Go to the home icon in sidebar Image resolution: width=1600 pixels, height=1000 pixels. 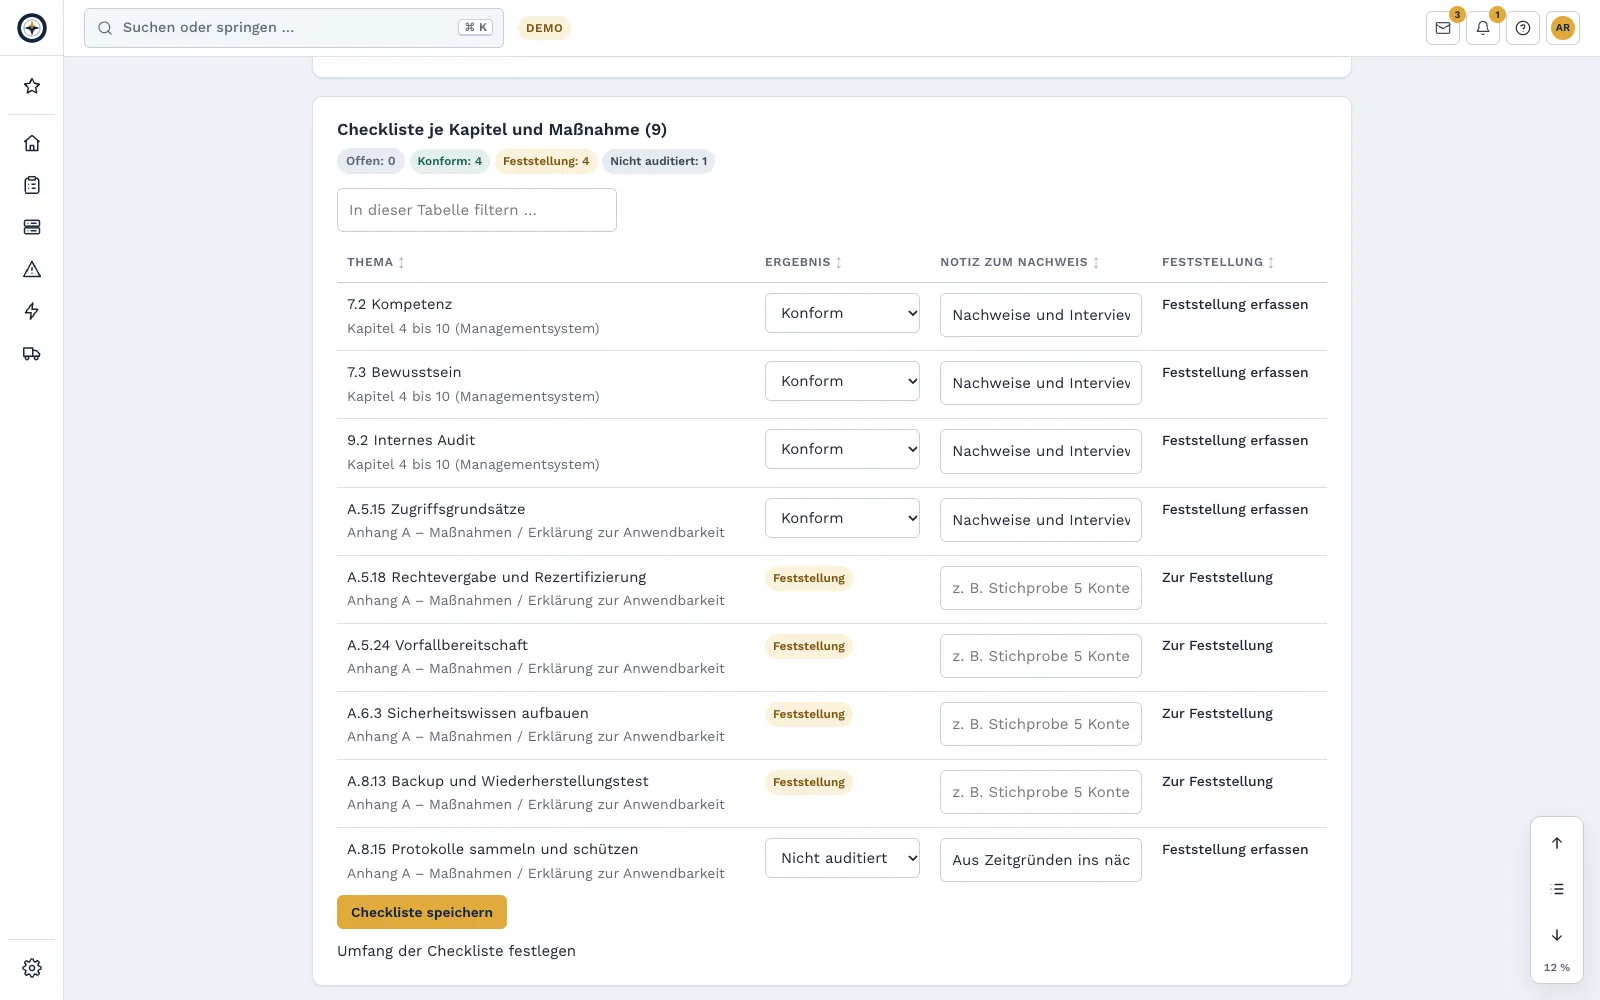[32, 143]
